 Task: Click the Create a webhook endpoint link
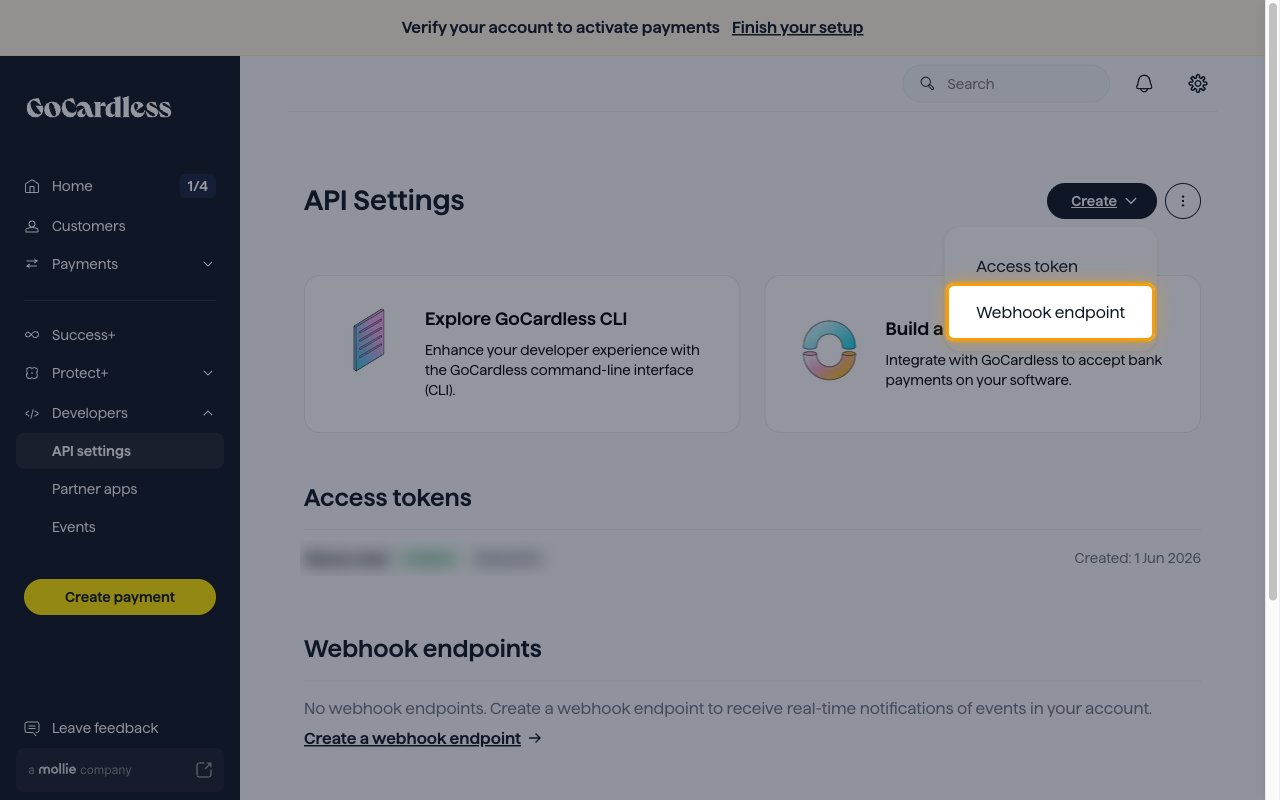pos(412,738)
